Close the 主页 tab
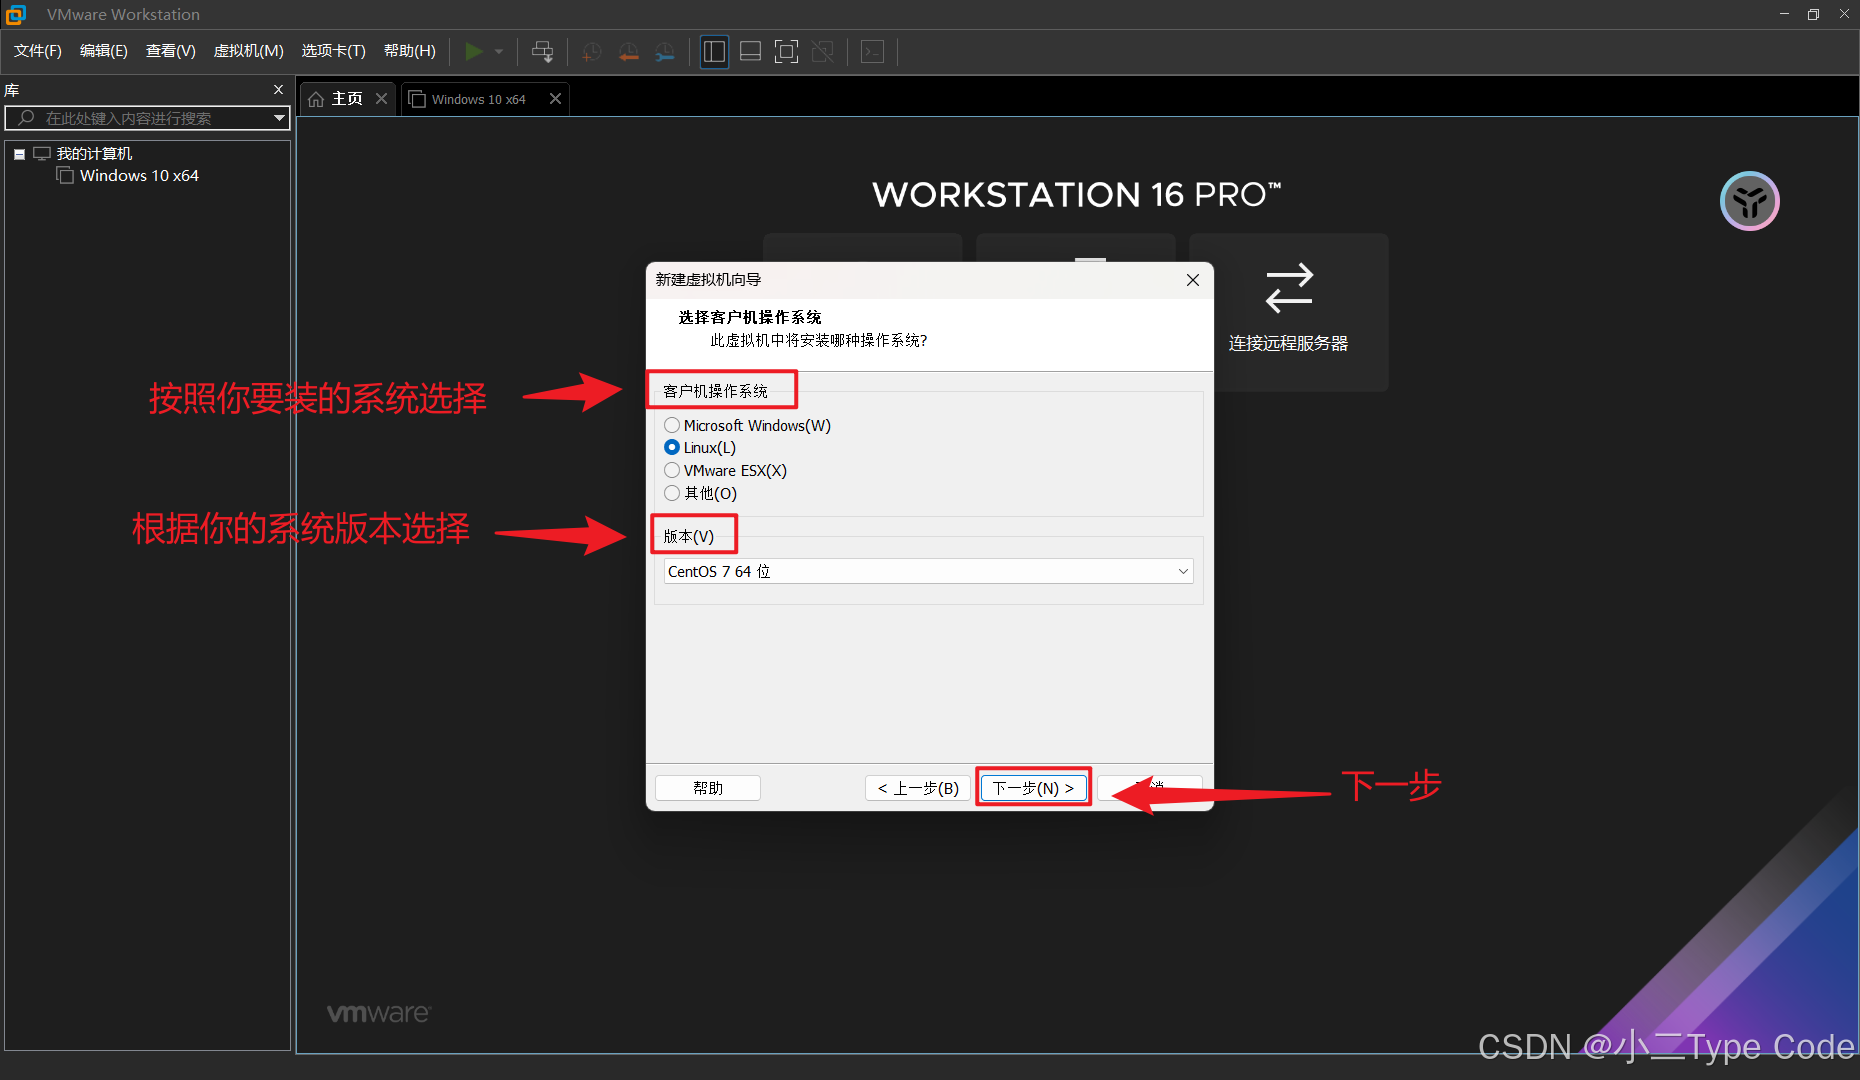Image resolution: width=1860 pixels, height=1080 pixels. point(381,98)
